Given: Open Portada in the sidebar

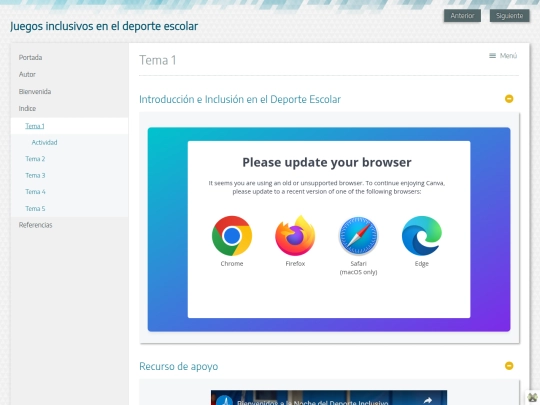Looking at the screenshot, I should point(30,58).
